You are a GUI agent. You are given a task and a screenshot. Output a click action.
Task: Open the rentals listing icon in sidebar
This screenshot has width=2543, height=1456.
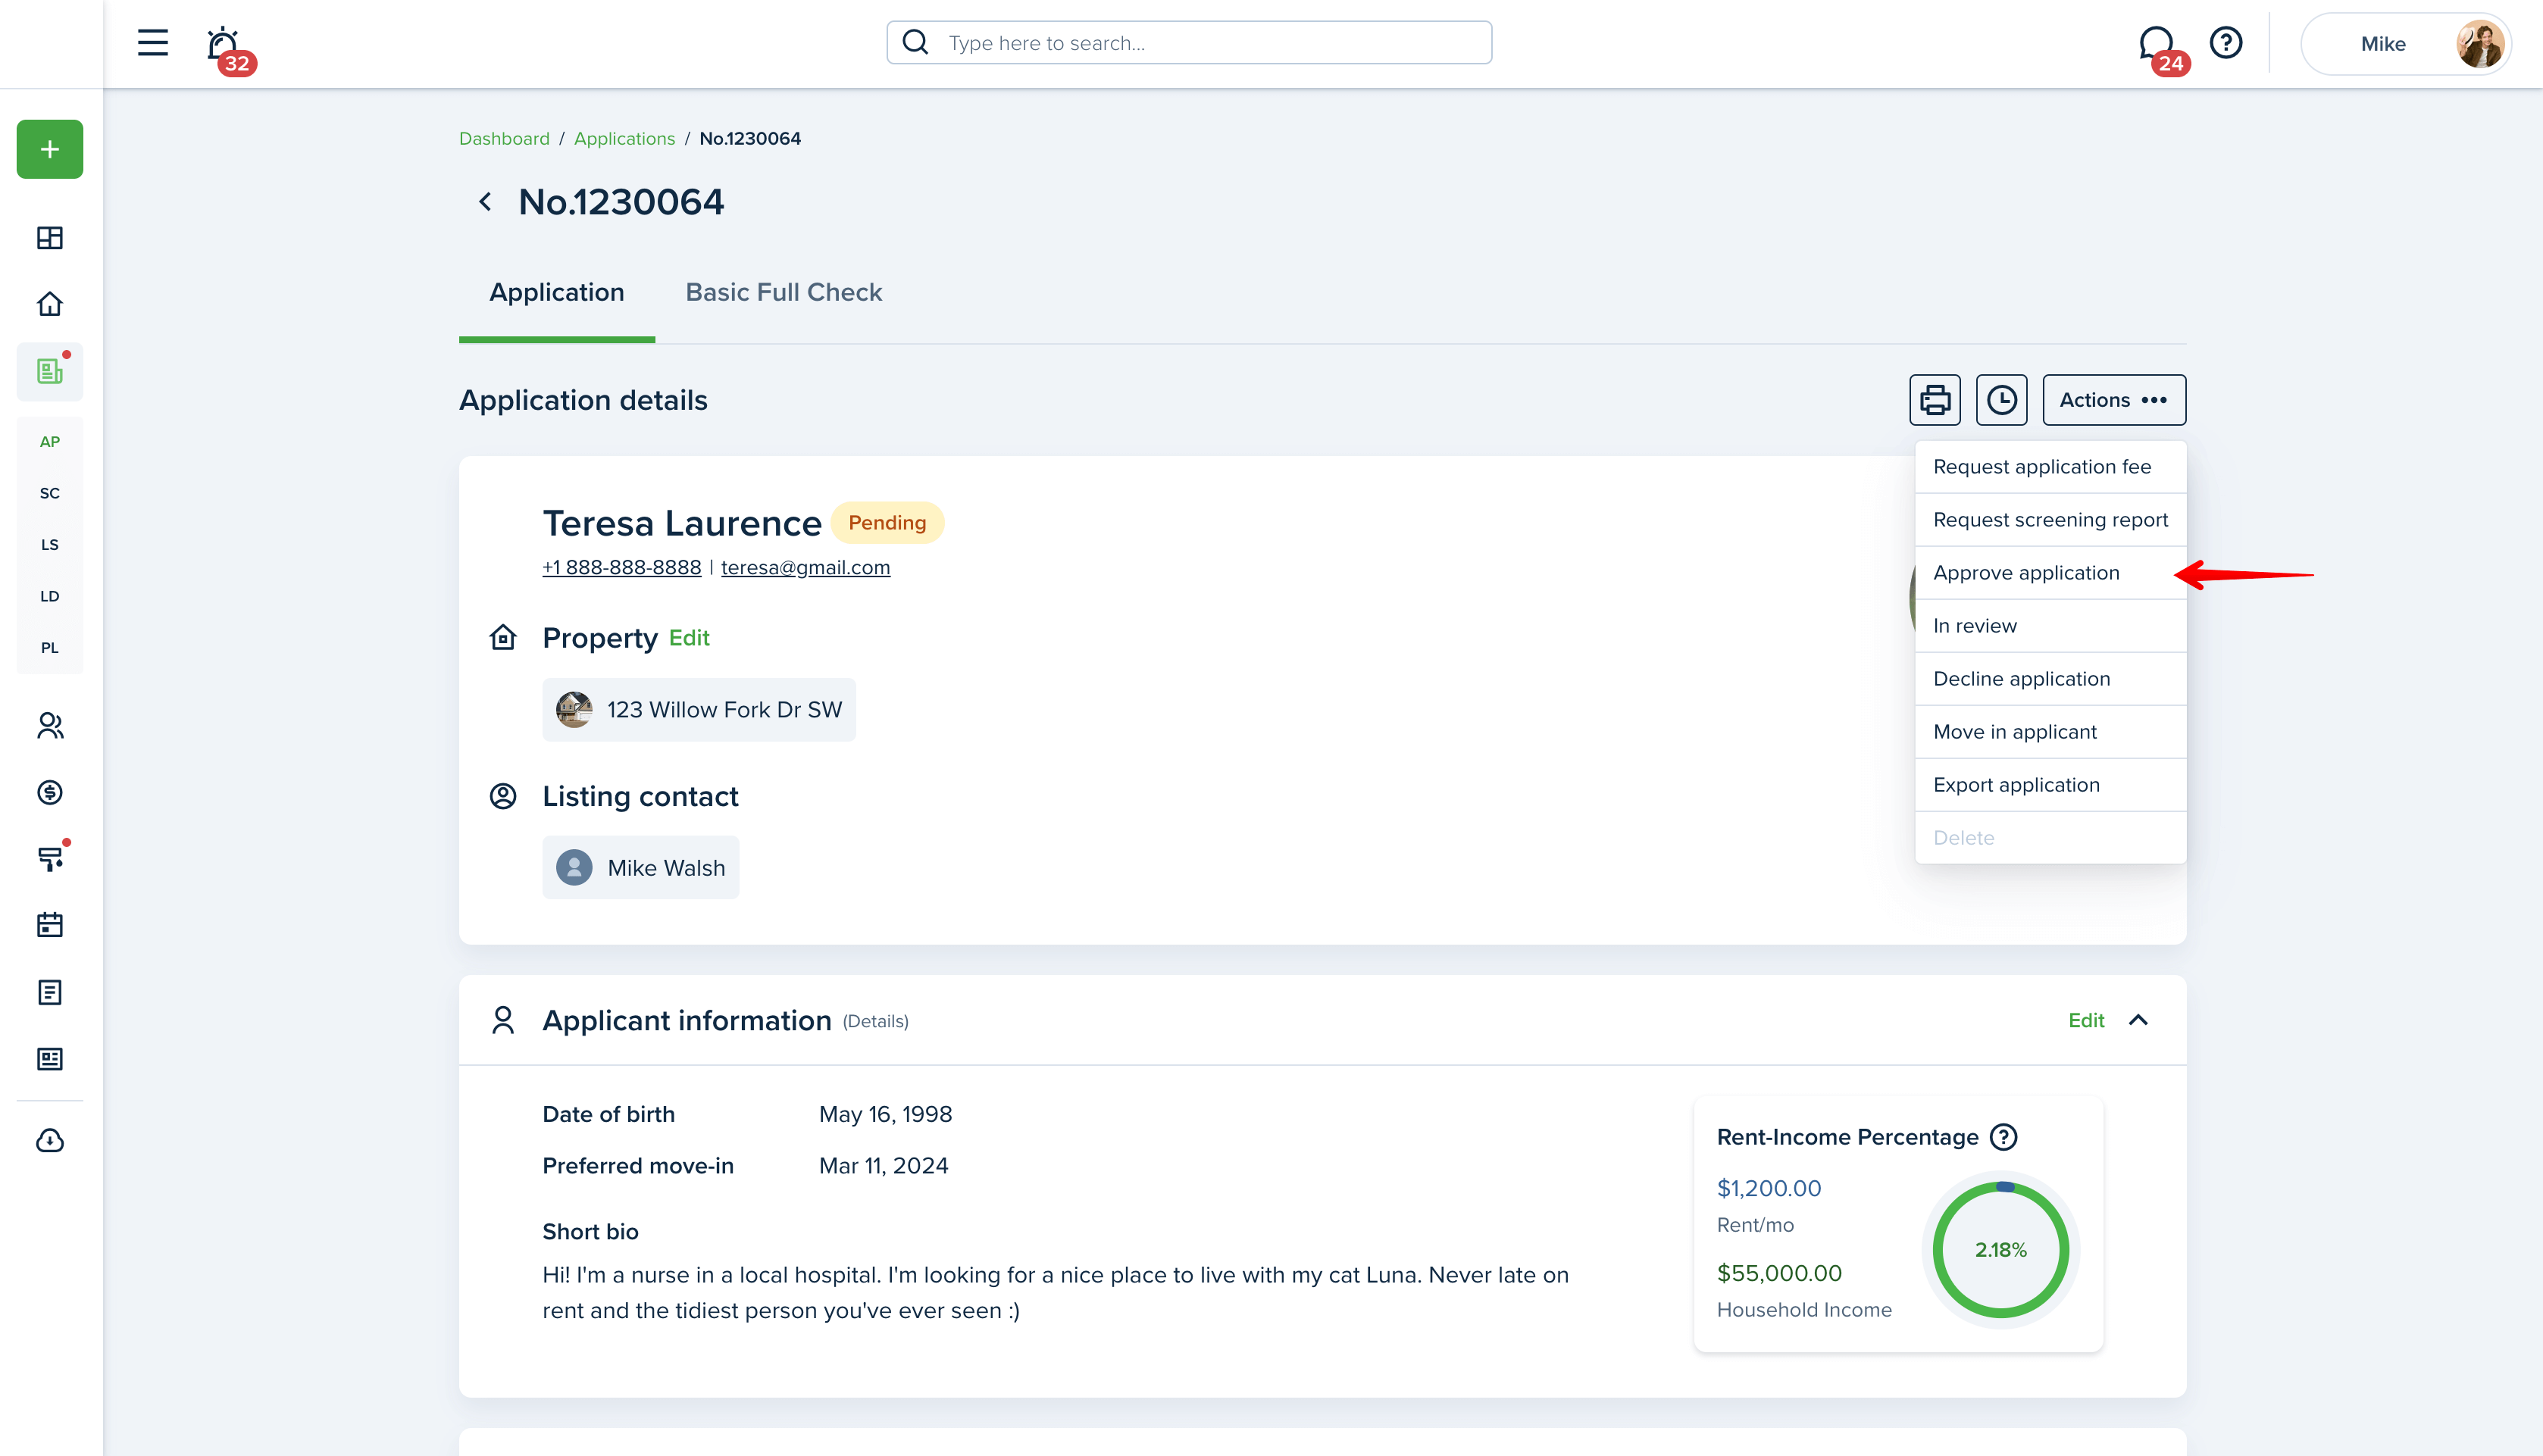coord(50,371)
